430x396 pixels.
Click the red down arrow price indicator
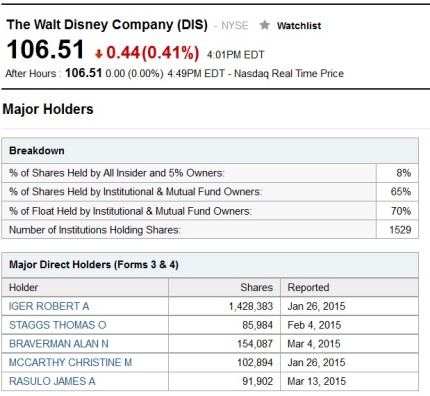point(98,54)
